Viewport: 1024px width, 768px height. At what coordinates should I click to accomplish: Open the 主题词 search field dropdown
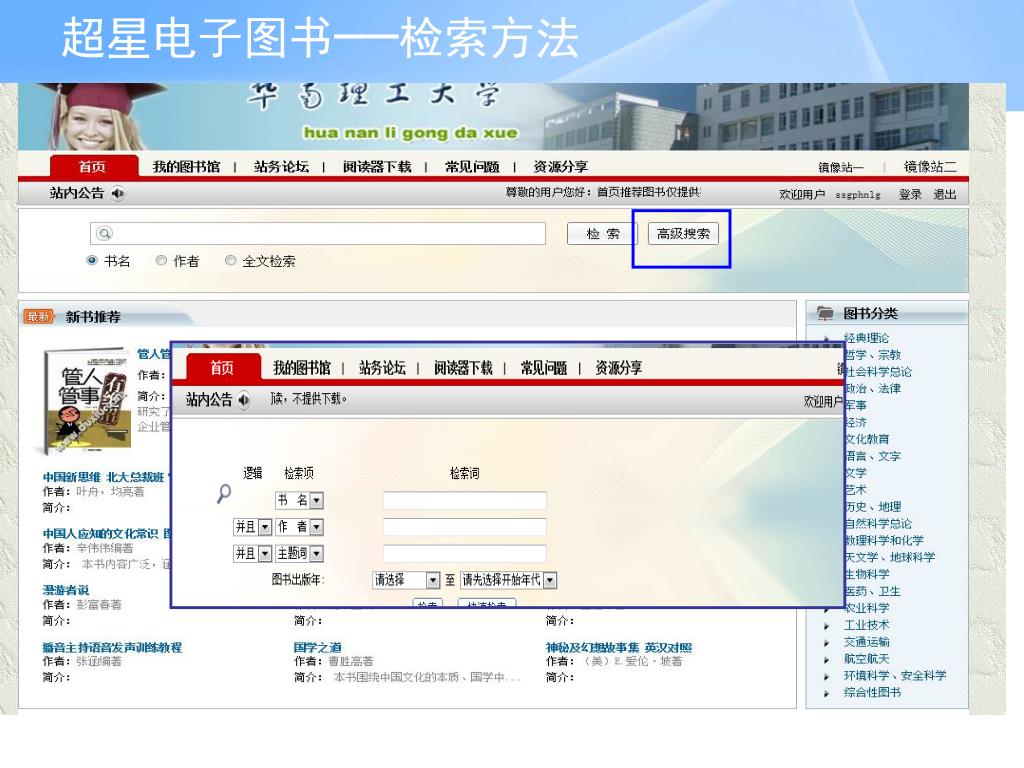click(317, 553)
